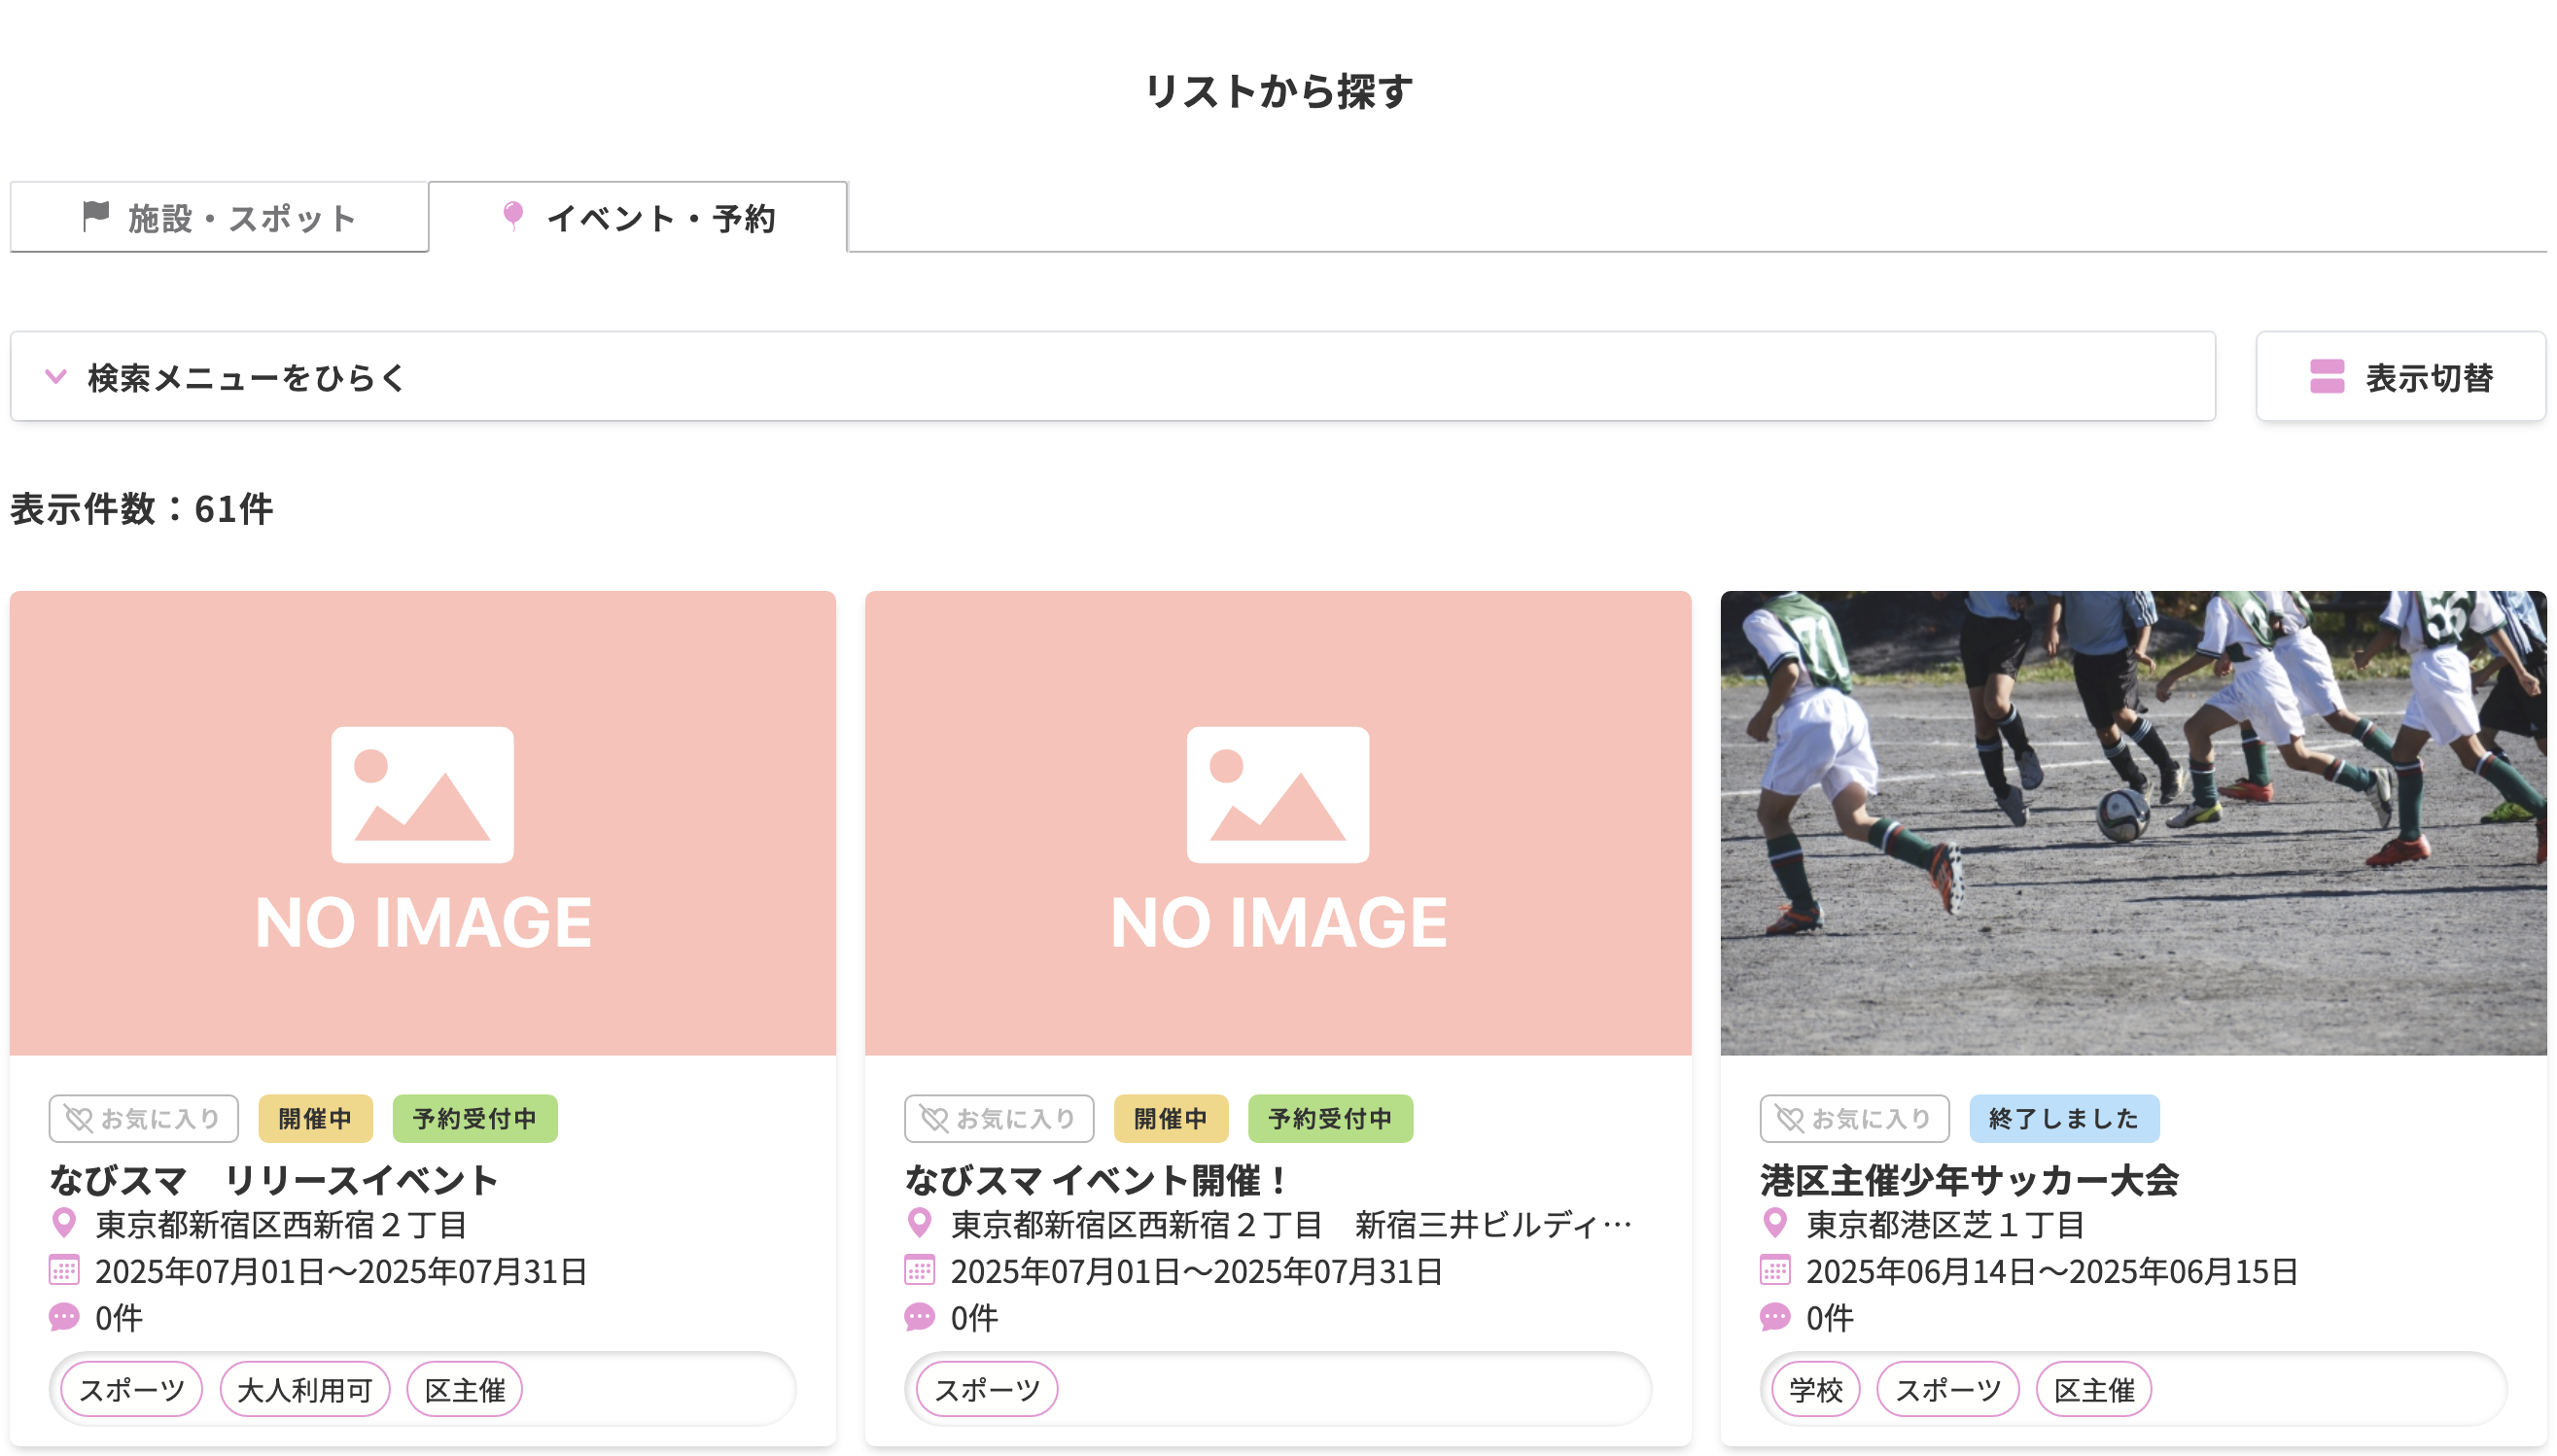
Task: Click the スポーツ tag on the first card
Action: (x=131, y=1389)
